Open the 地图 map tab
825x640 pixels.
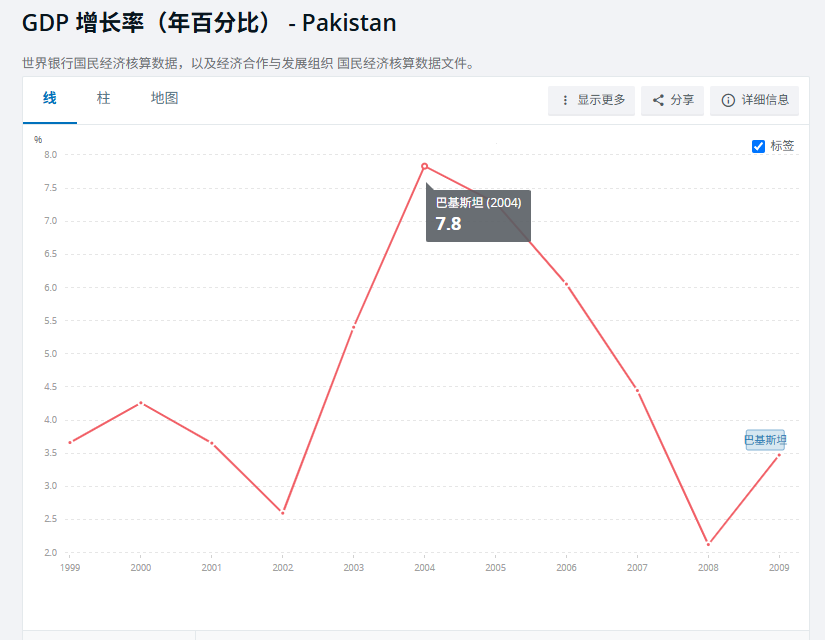[164, 98]
